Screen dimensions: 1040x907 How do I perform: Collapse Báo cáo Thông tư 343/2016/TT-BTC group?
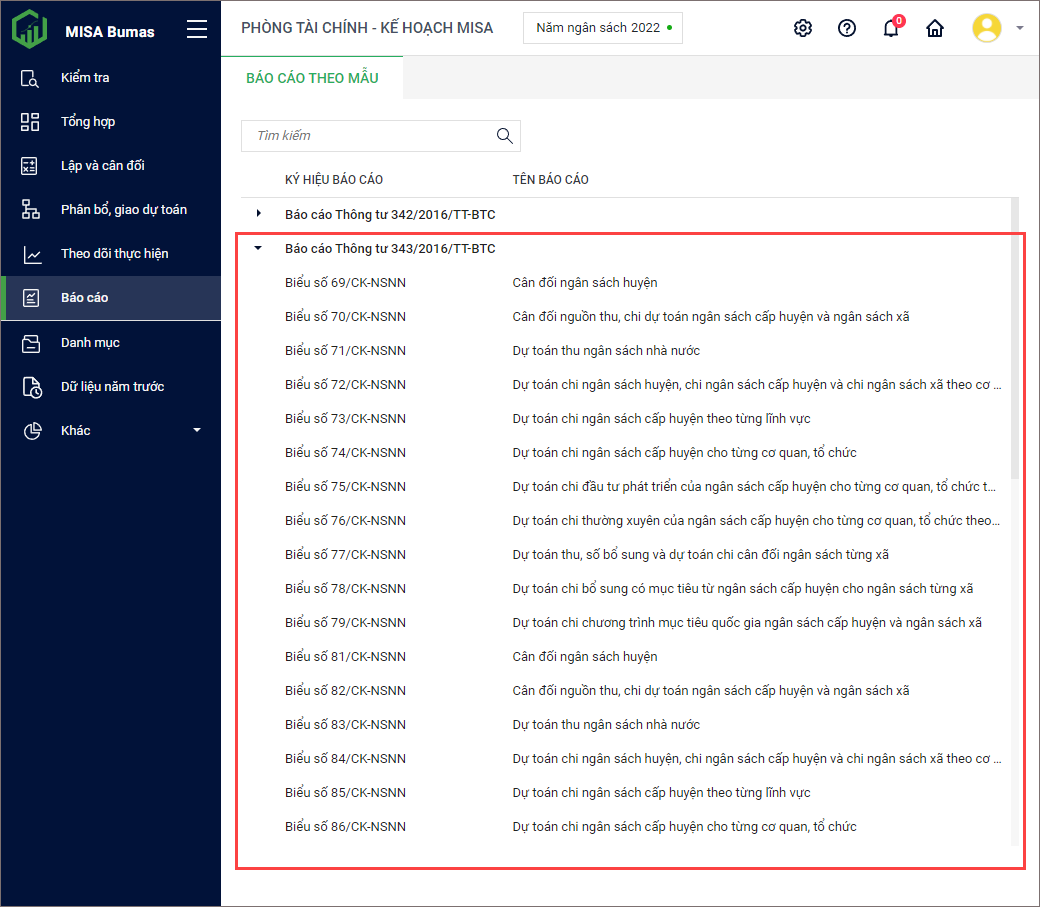(x=259, y=248)
